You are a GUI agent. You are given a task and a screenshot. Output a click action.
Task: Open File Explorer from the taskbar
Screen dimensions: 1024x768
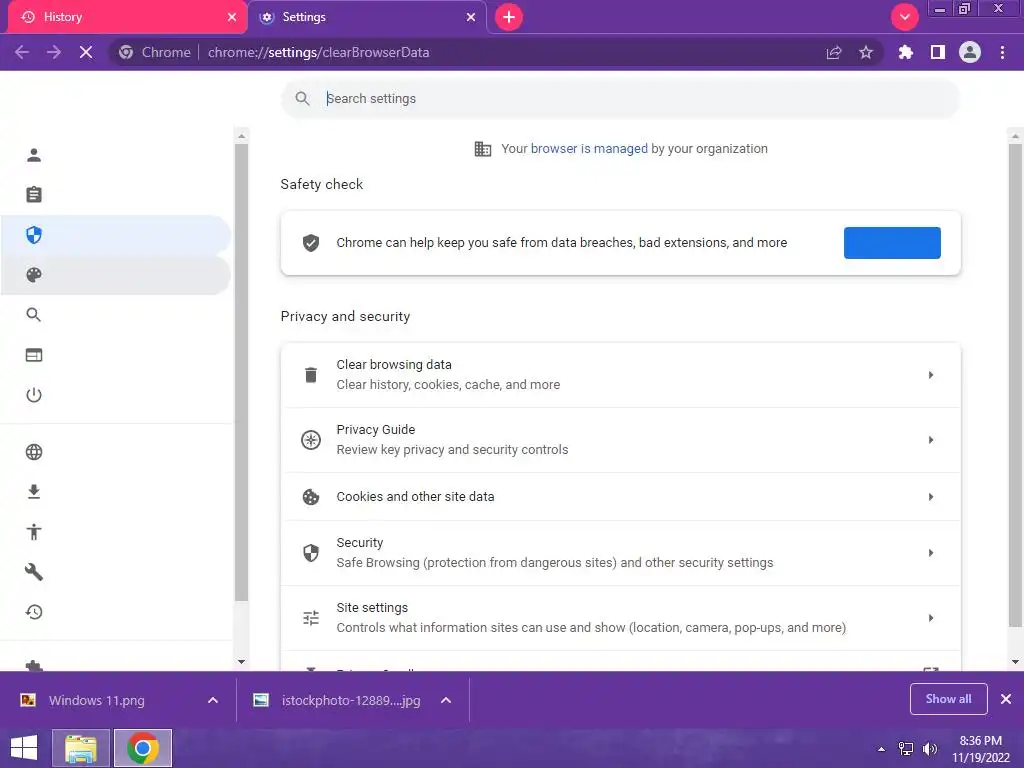tap(80, 748)
